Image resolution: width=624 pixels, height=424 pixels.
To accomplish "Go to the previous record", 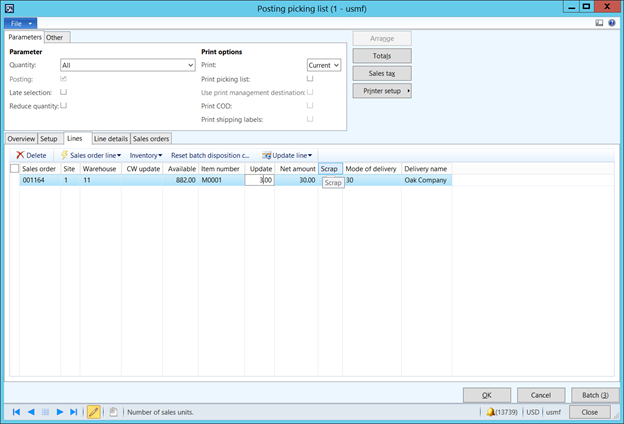I will [x=31, y=411].
